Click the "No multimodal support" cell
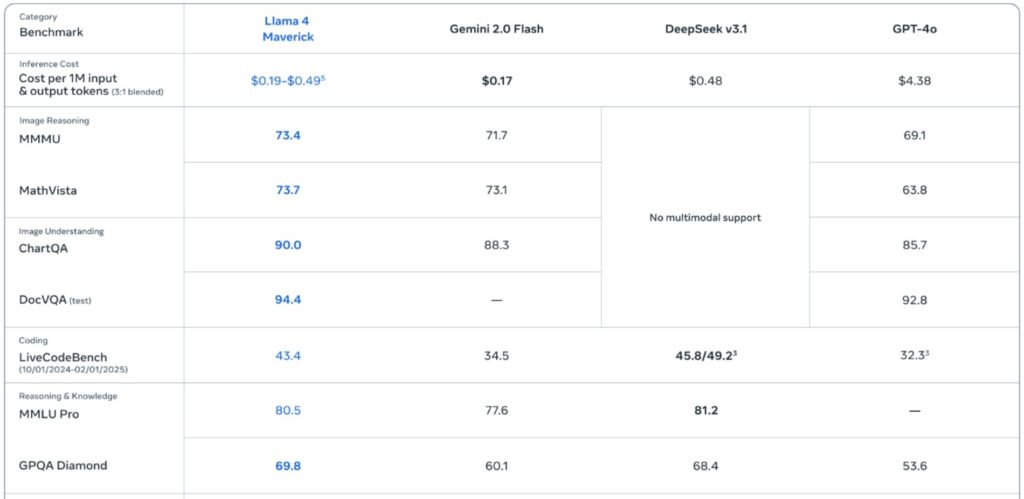The width and height of the screenshot is (1024, 499). point(704,218)
